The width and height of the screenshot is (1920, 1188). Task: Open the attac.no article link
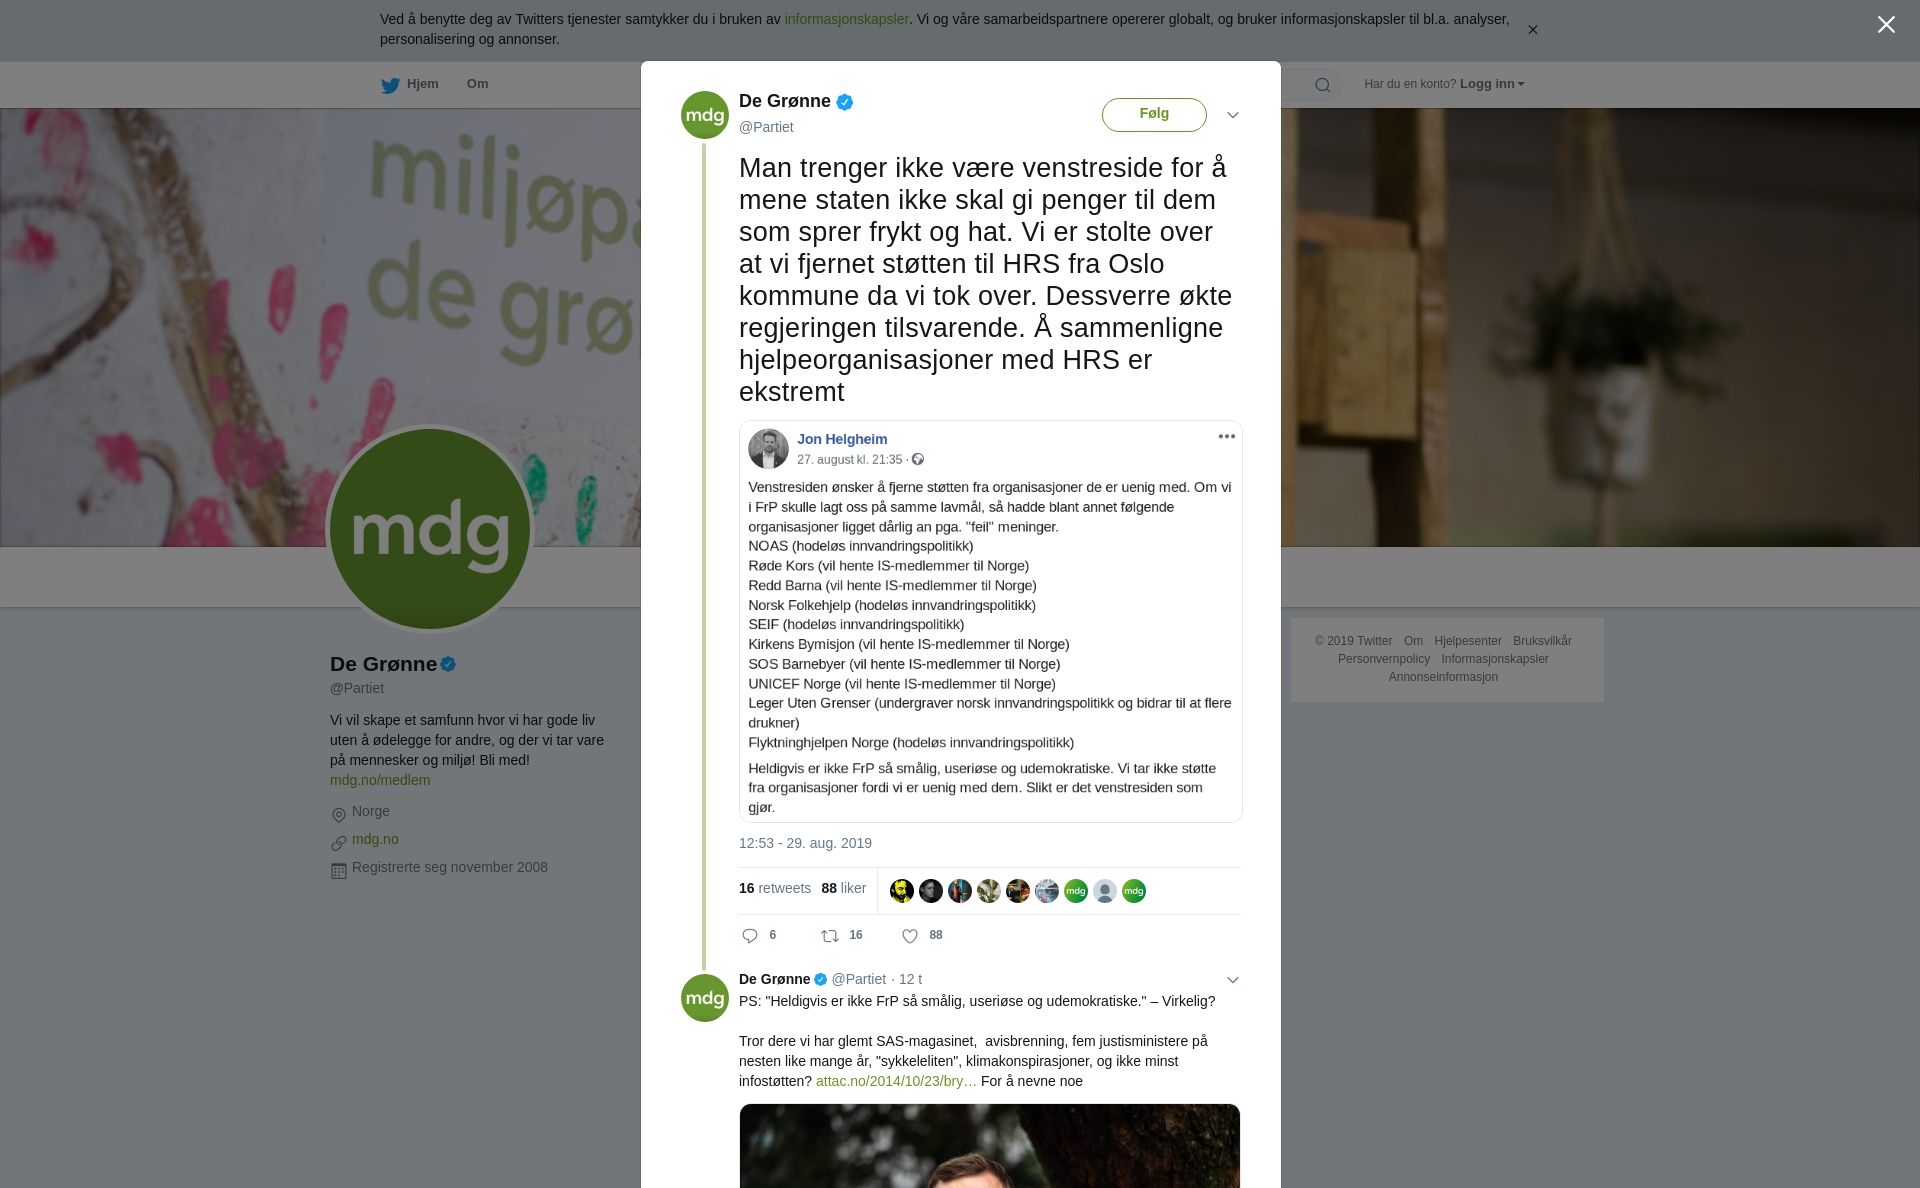[x=896, y=1081]
